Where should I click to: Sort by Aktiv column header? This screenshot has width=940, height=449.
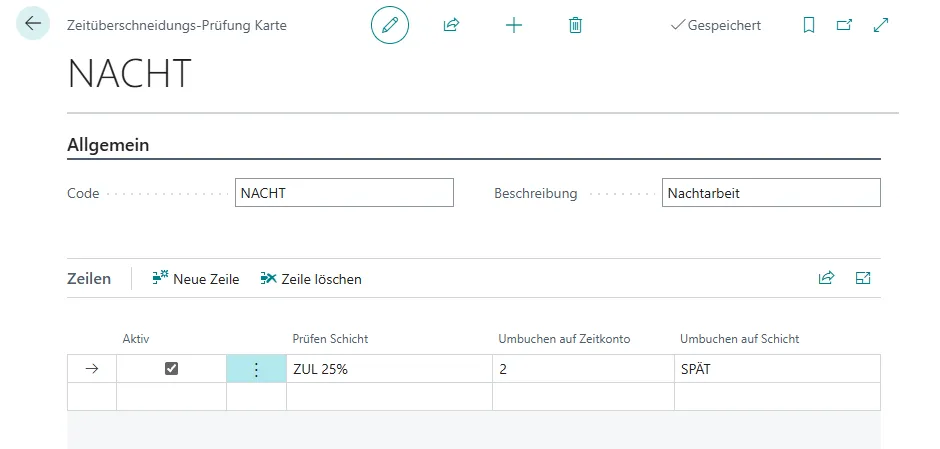pos(136,339)
